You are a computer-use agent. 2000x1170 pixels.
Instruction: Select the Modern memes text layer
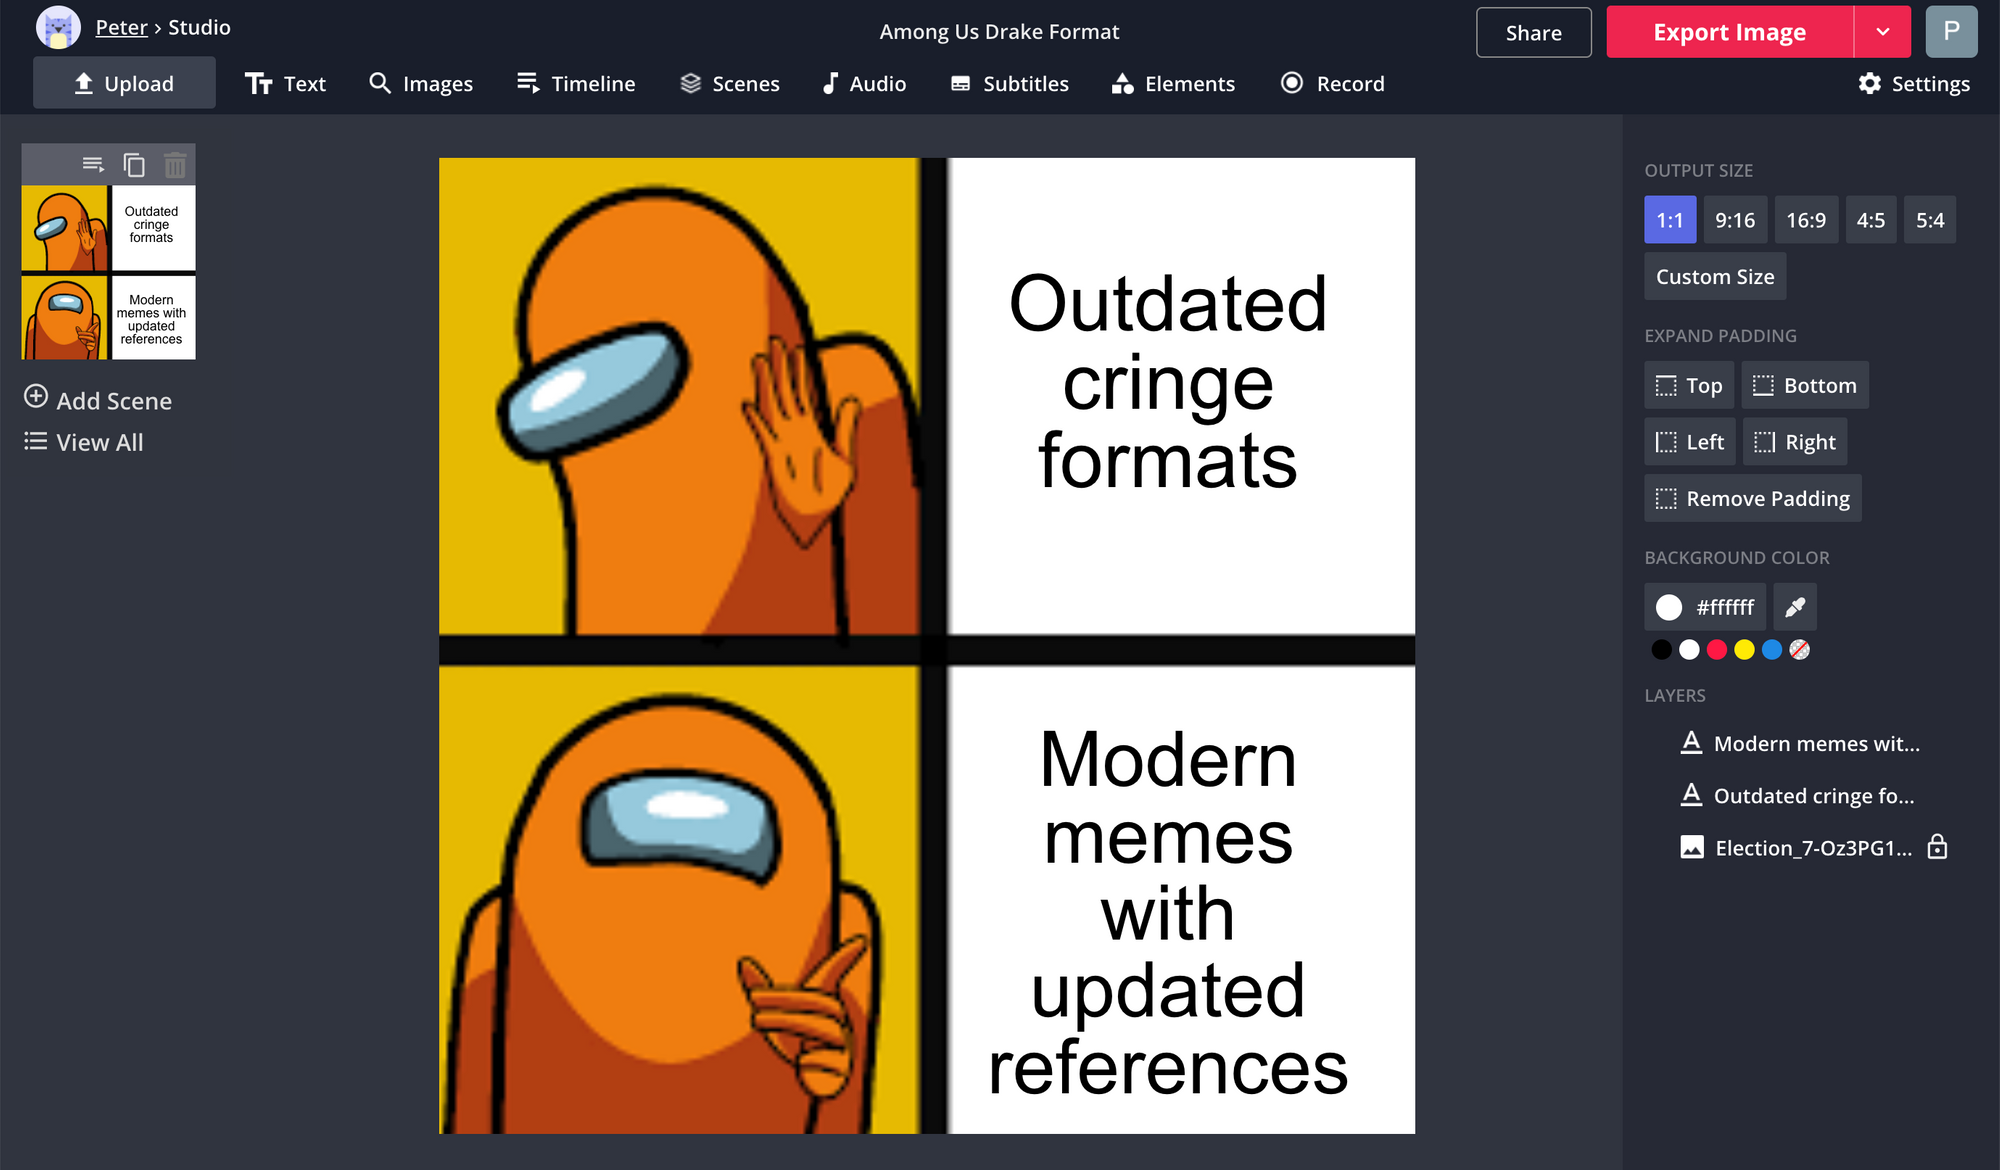(x=1815, y=743)
